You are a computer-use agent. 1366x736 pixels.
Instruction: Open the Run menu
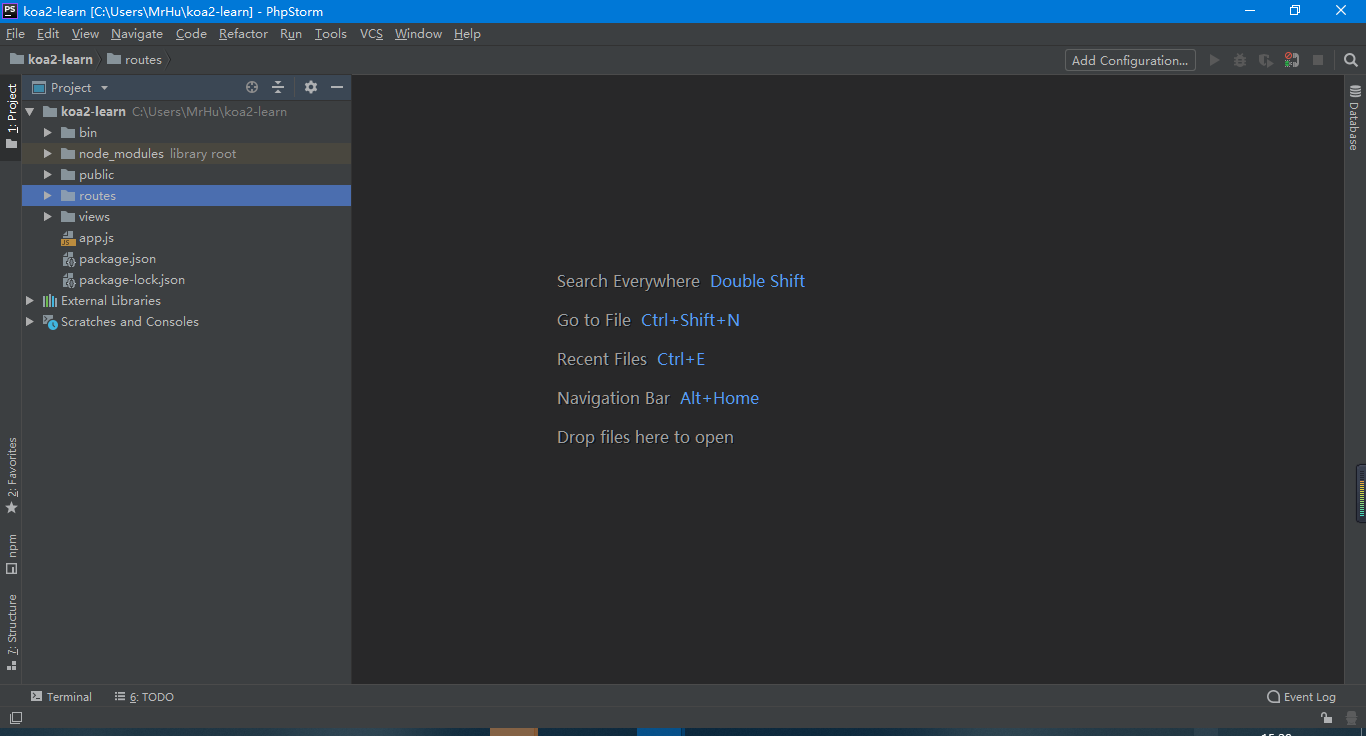coord(291,34)
